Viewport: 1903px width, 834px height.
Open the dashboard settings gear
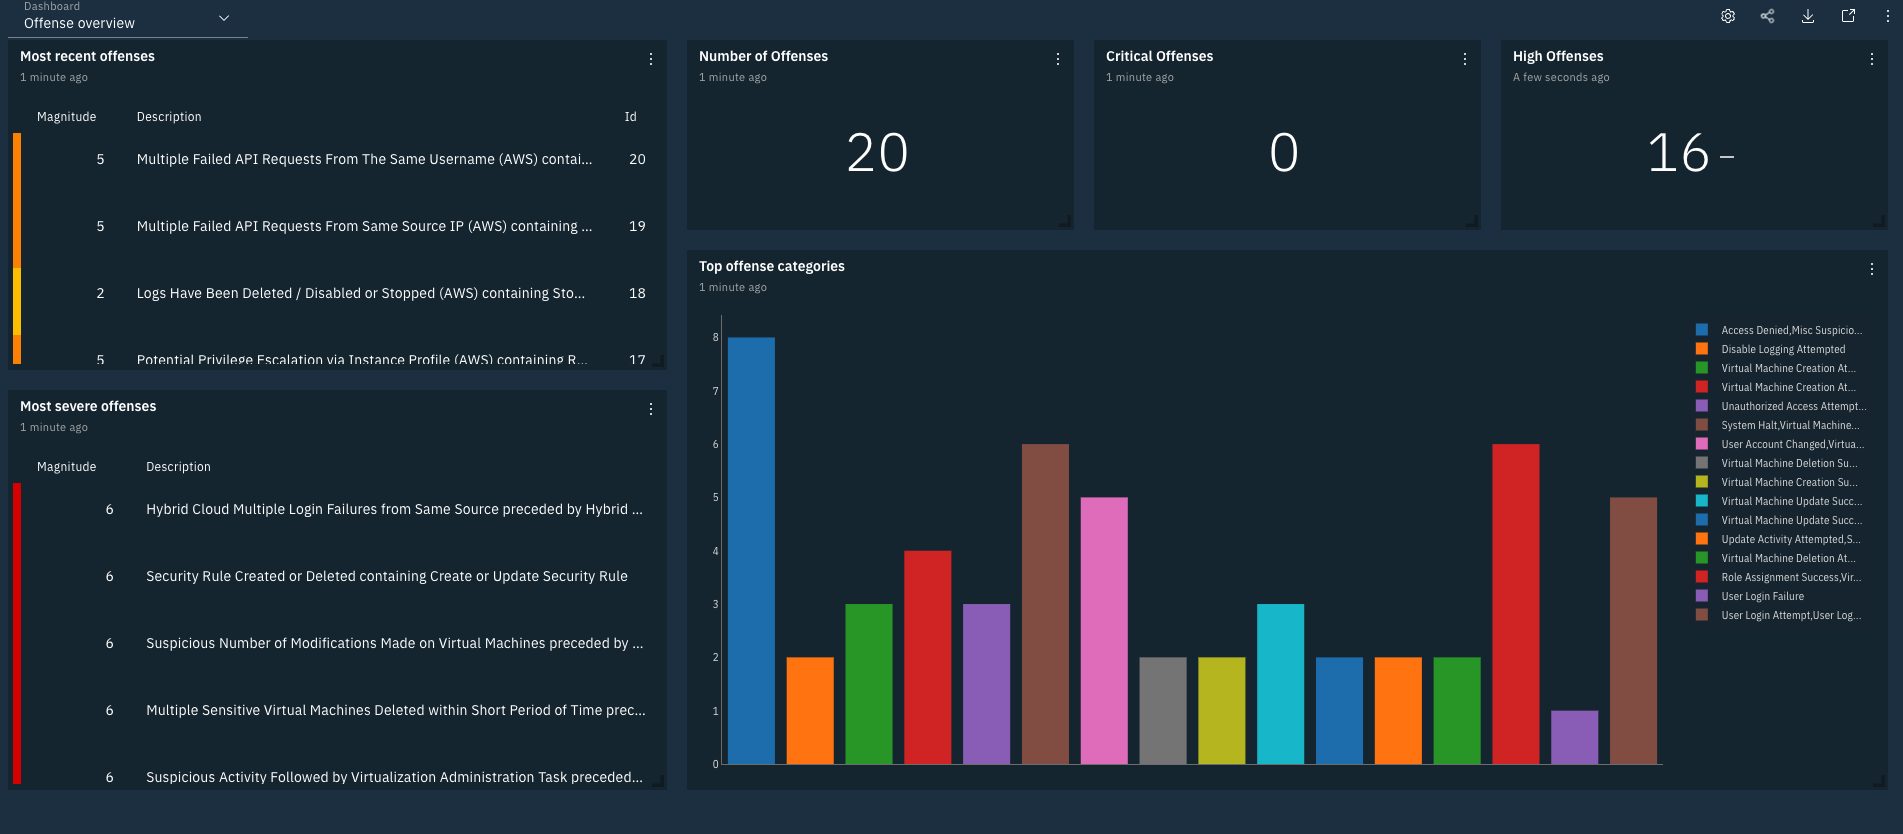1728,16
